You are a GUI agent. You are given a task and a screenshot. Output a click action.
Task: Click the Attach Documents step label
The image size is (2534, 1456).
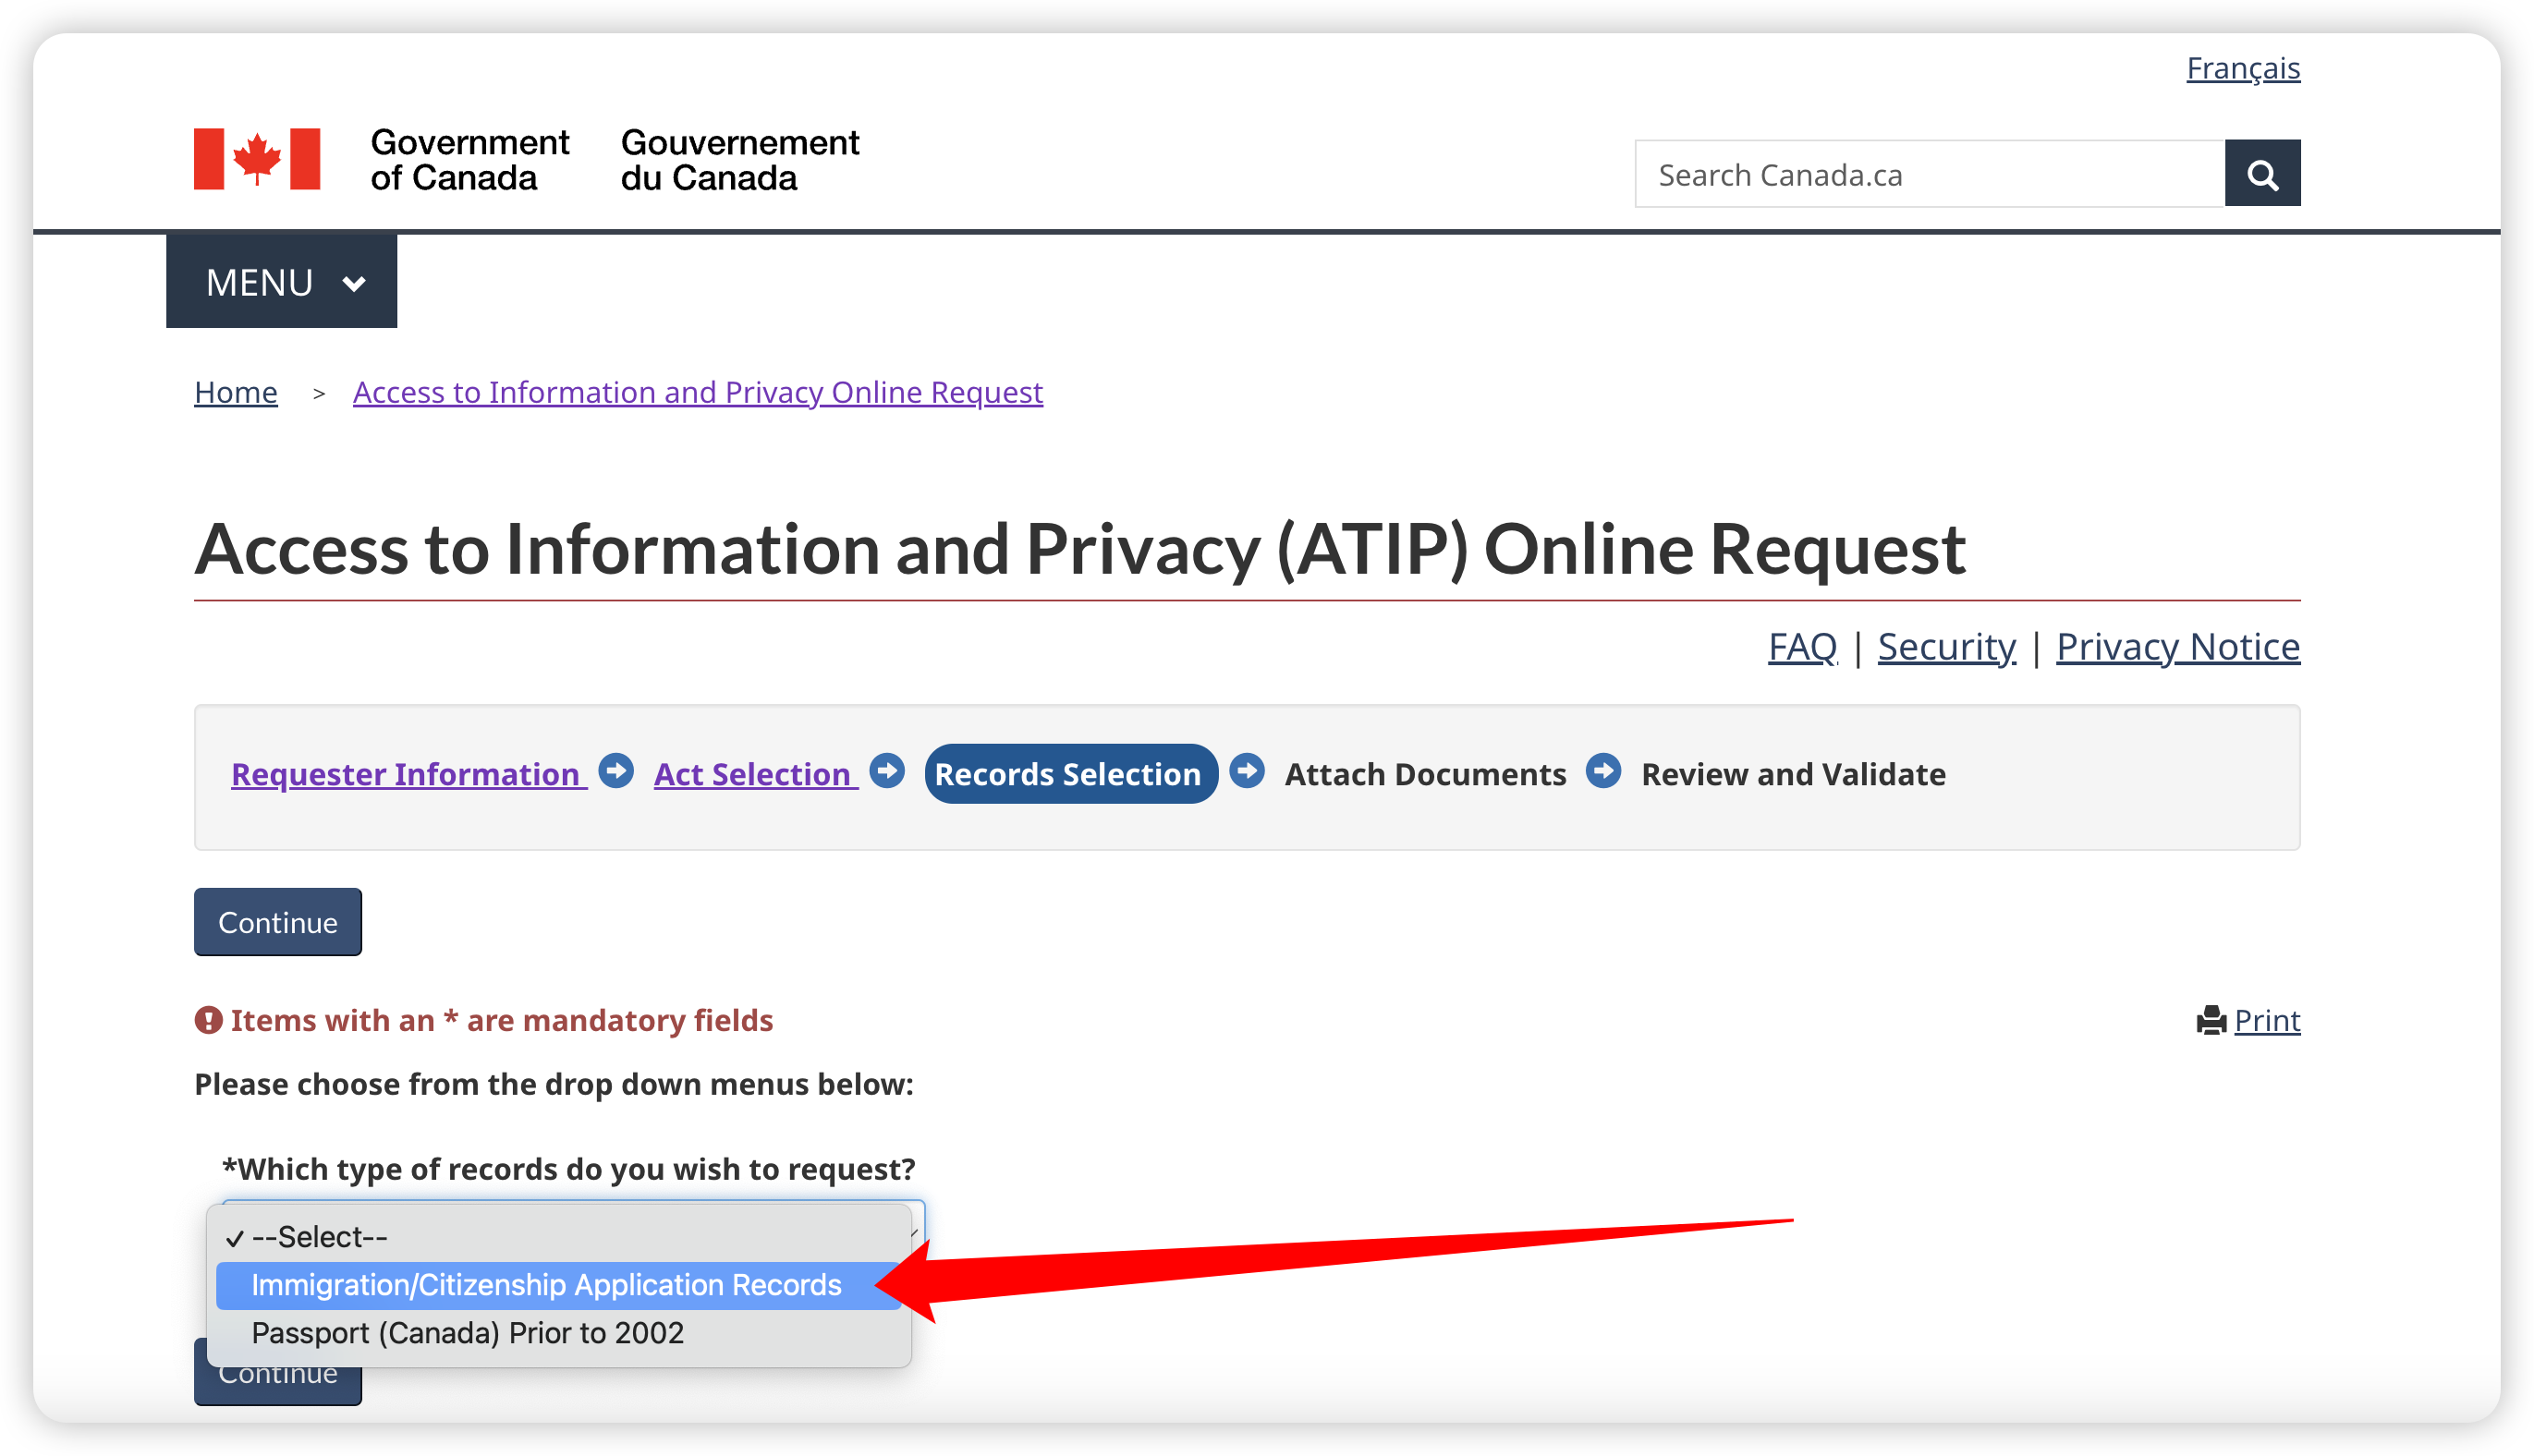coord(1425,774)
